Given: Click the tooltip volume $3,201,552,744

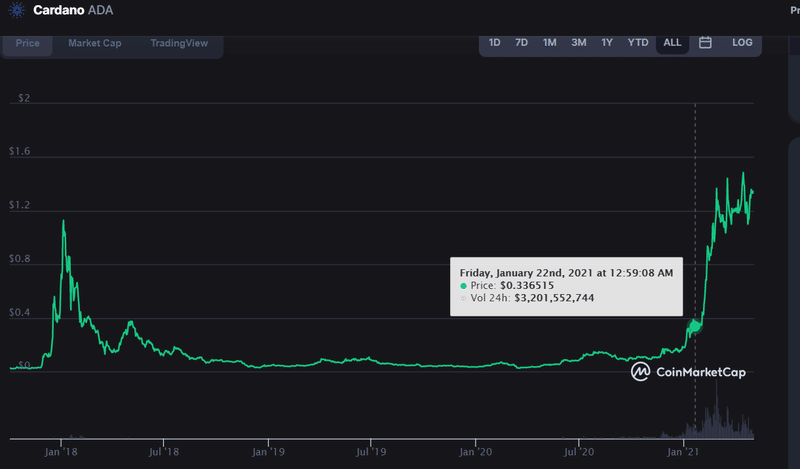Looking at the screenshot, I should coord(554,298).
